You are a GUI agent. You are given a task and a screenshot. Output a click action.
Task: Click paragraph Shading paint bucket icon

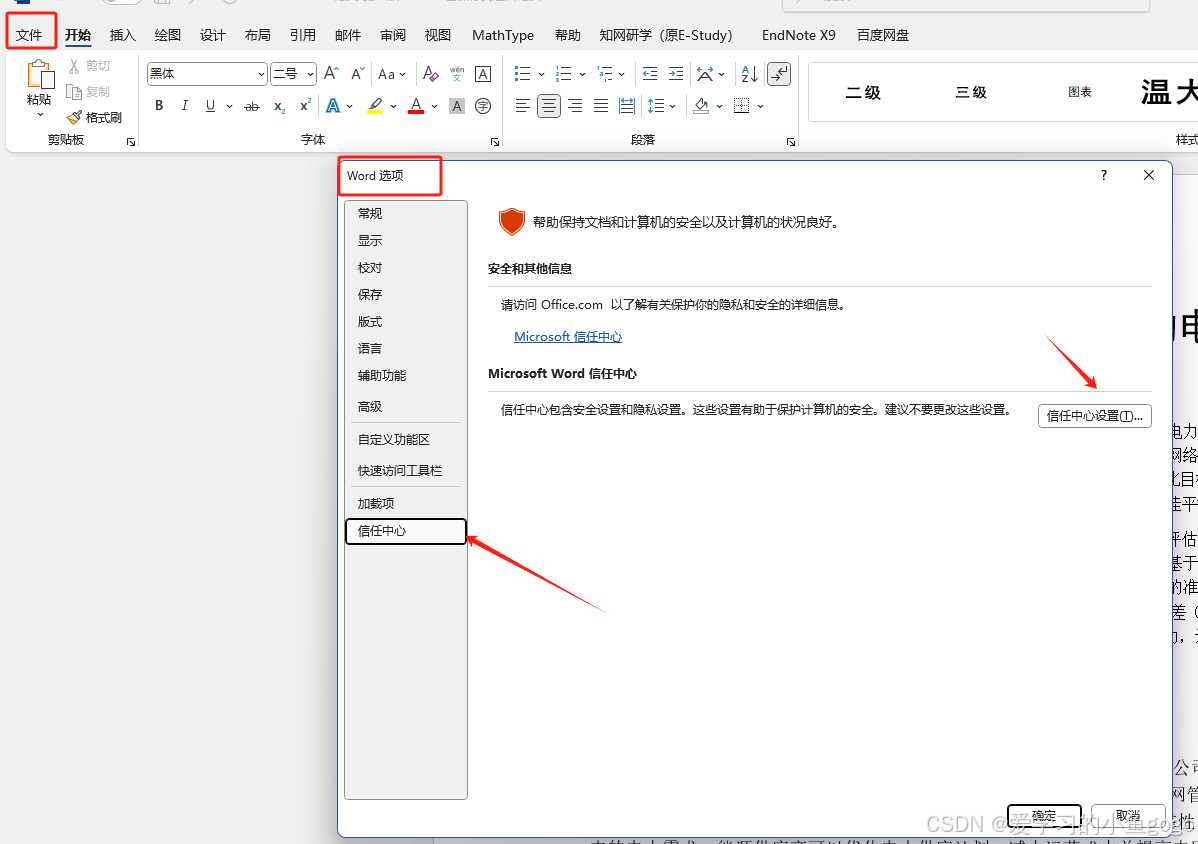[701, 105]
